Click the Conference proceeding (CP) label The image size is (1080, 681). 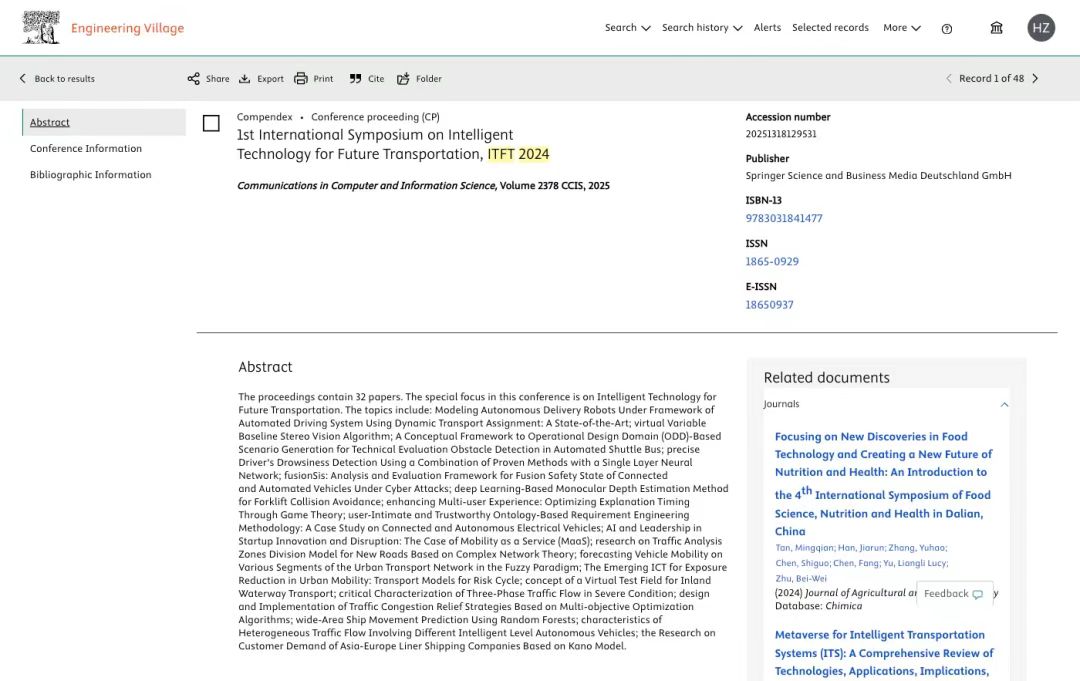point(375,117)
